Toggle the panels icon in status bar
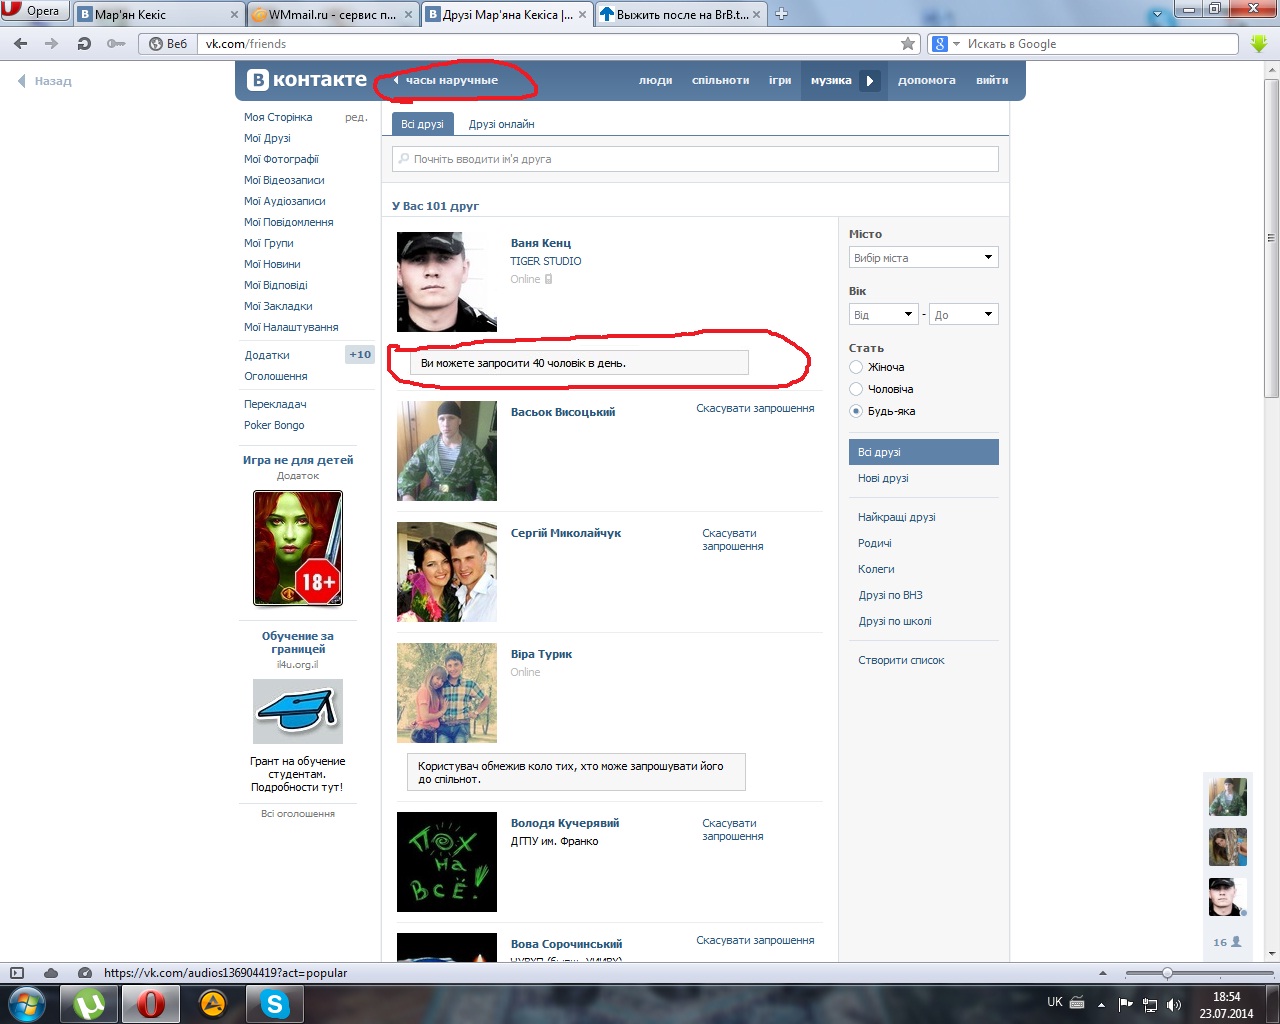Viewport: 1280px width, 1024px height. [x=16, y=973]
